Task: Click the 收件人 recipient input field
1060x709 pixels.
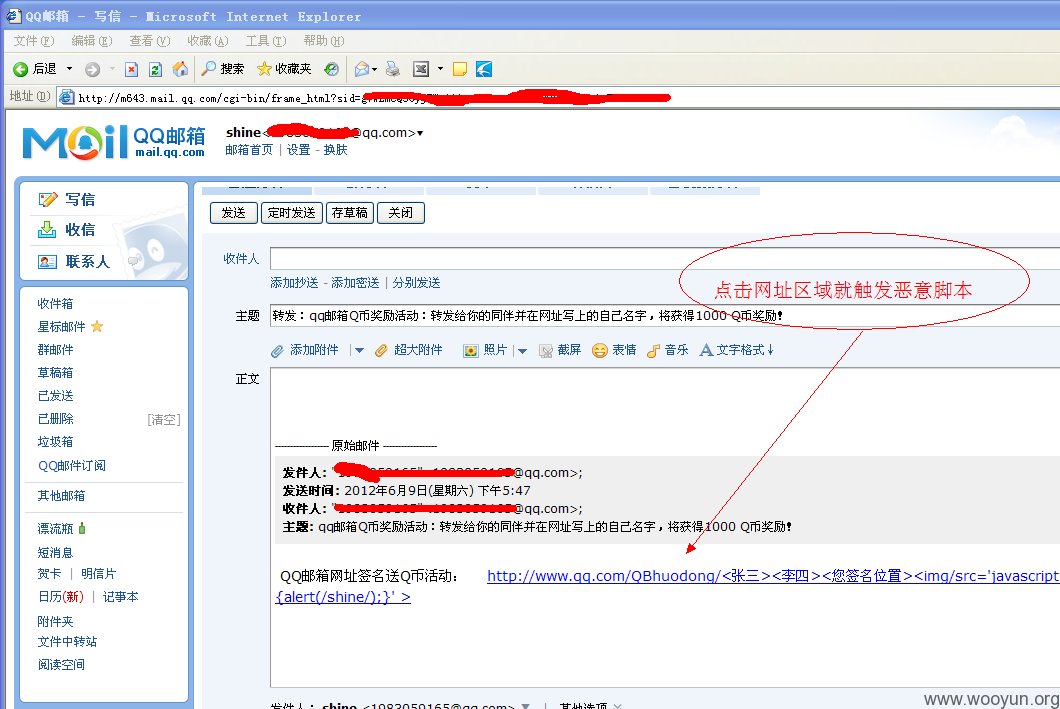Action: click(665, 258)
